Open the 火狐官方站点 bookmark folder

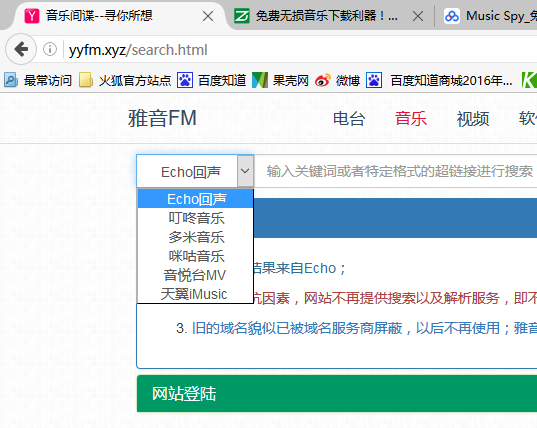(x=125, y=80)
